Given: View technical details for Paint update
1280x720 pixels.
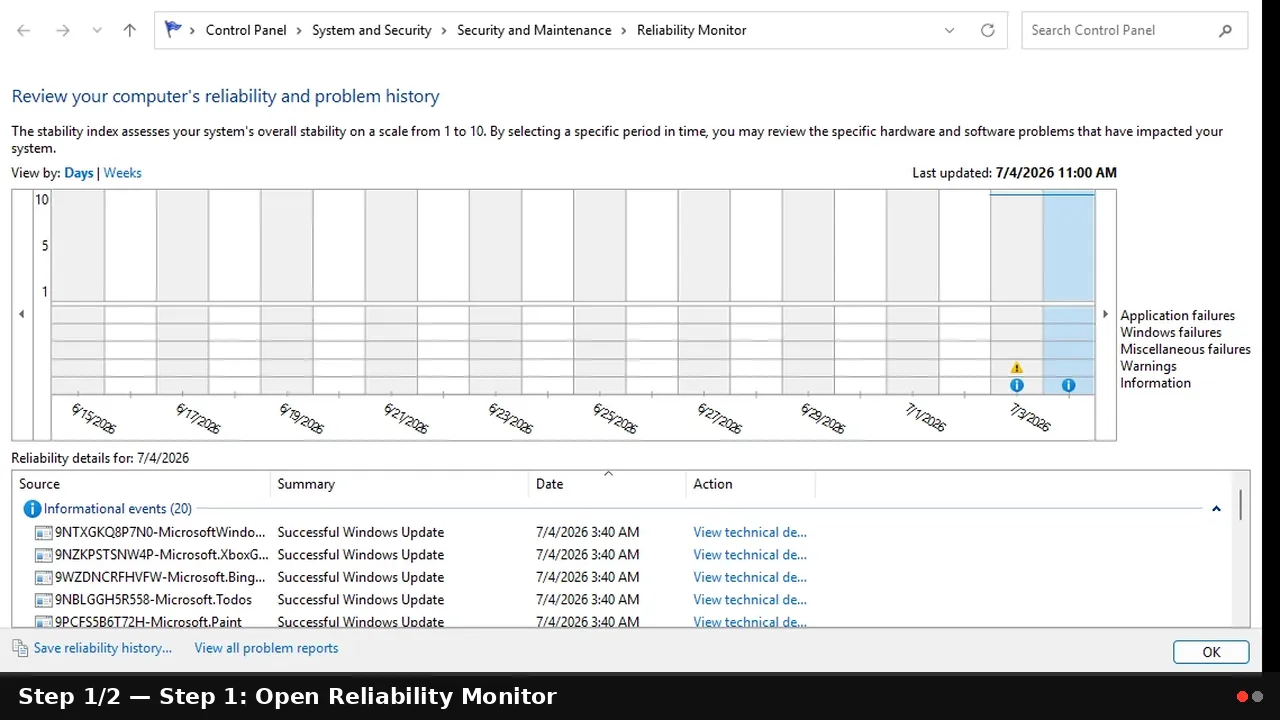Looking at the screenshot, I should point(750,621).
